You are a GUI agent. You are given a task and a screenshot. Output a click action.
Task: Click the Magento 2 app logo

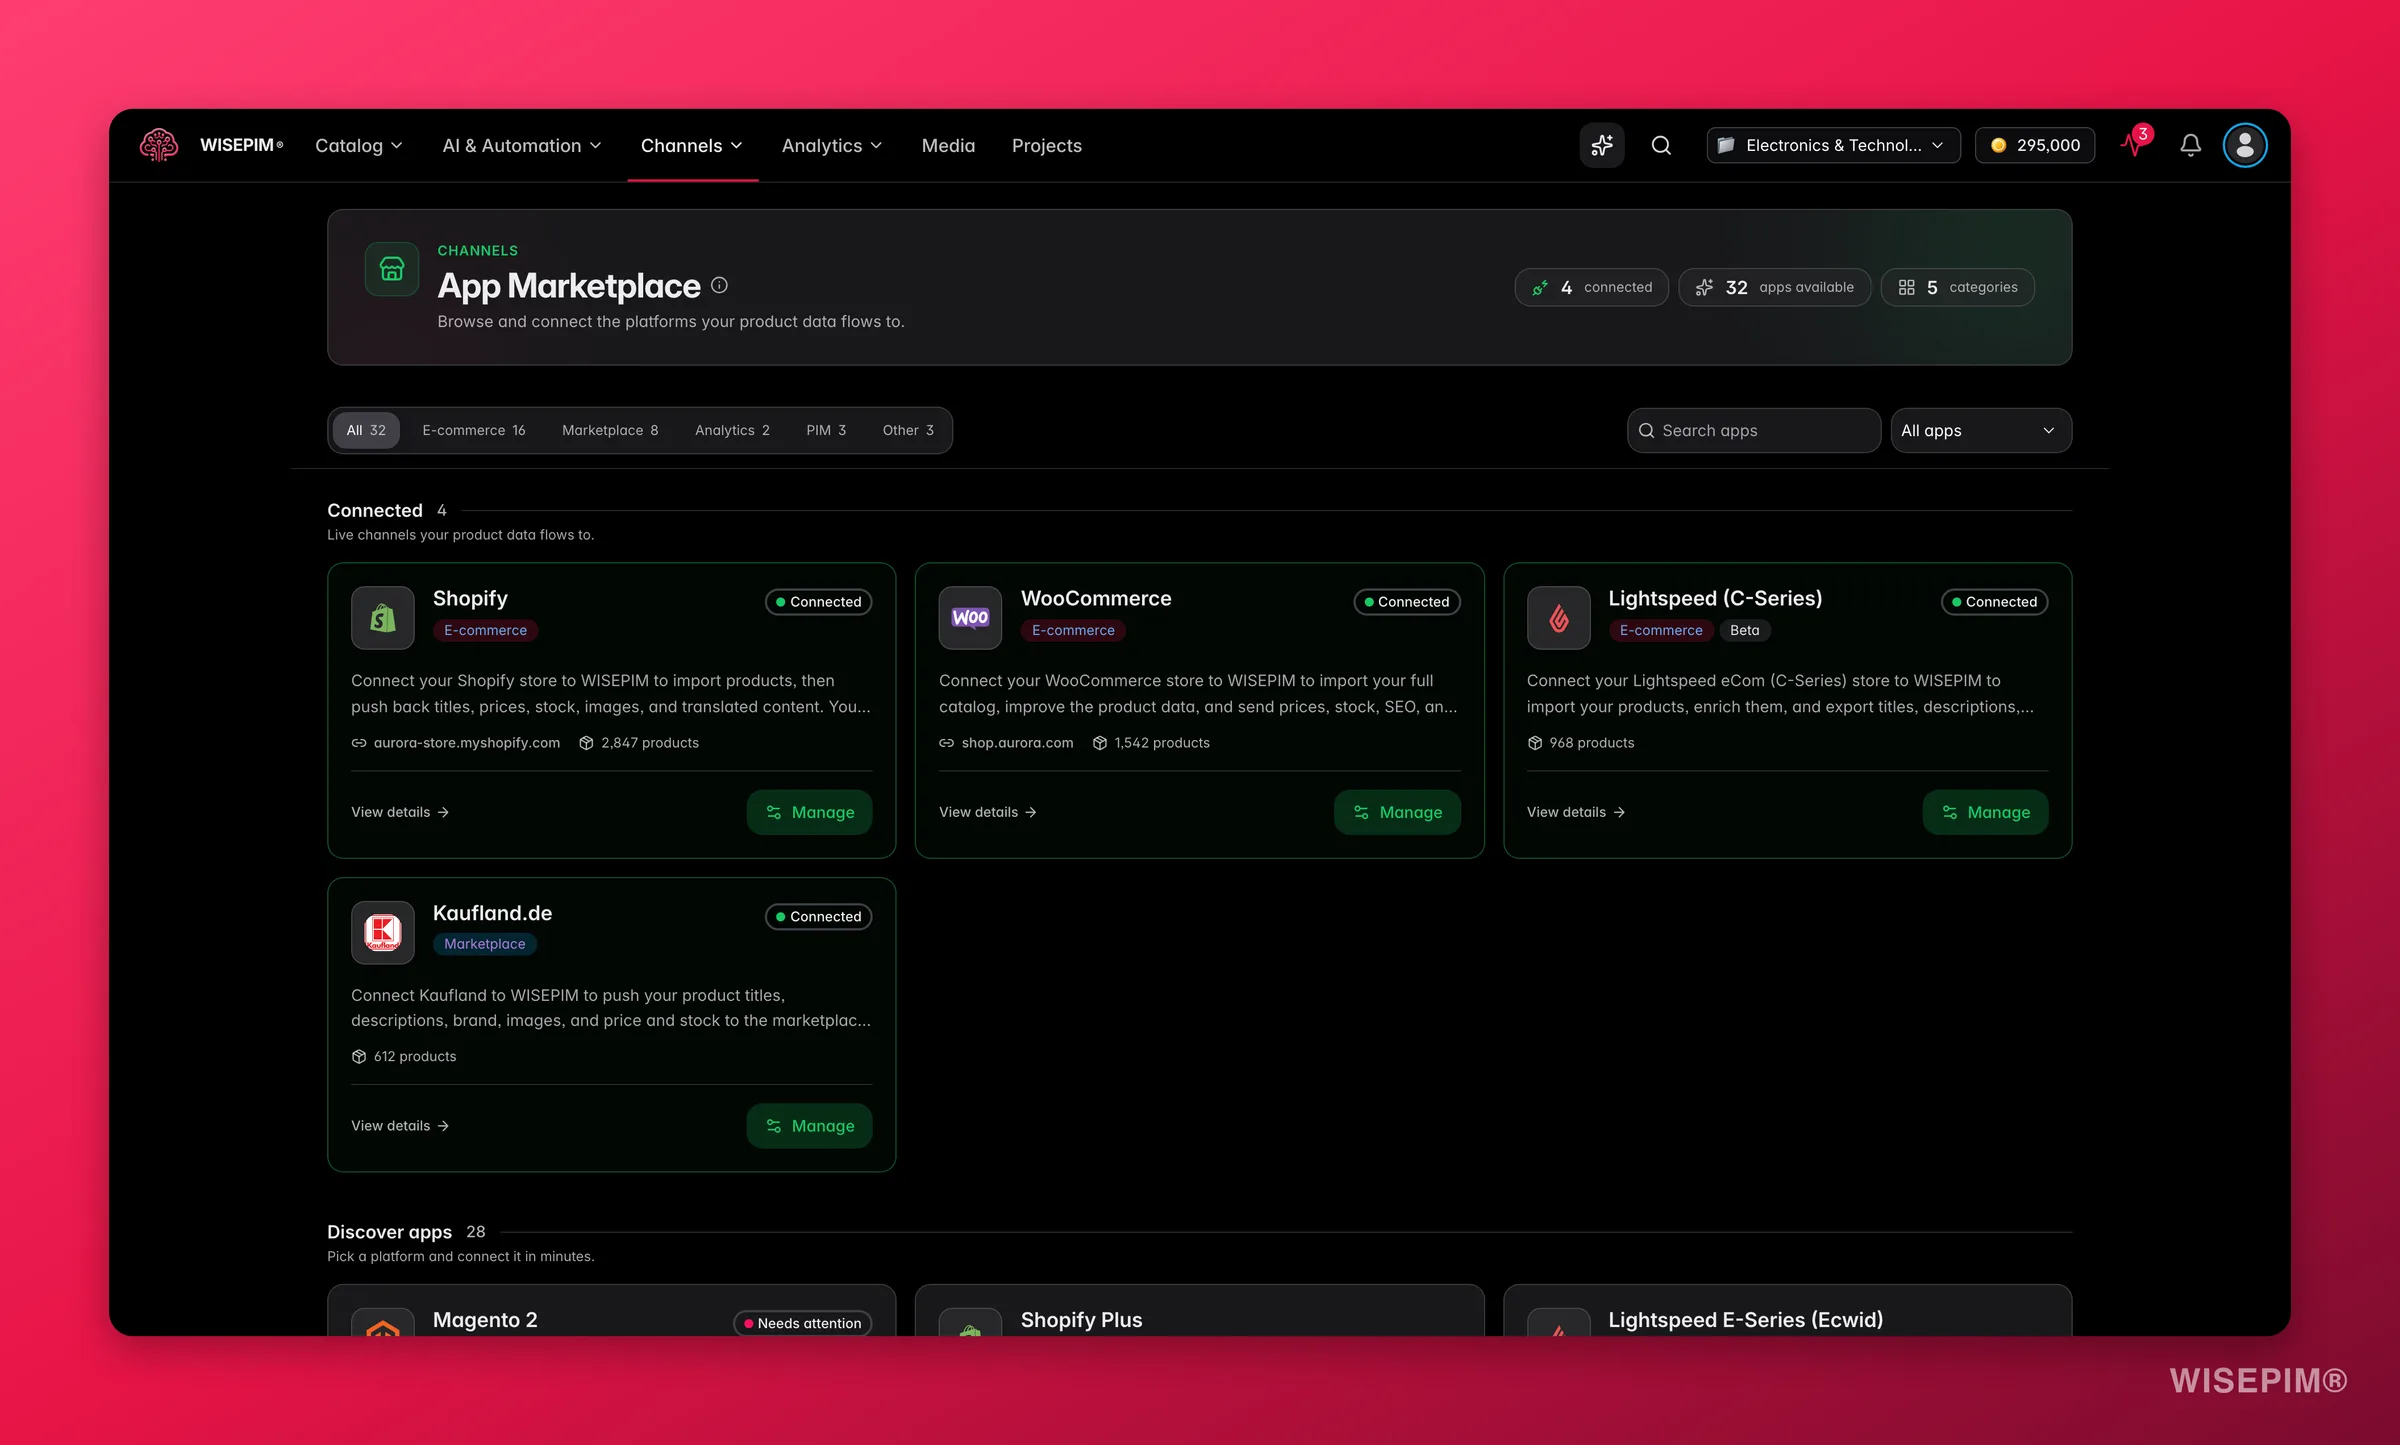point(383,1322)
